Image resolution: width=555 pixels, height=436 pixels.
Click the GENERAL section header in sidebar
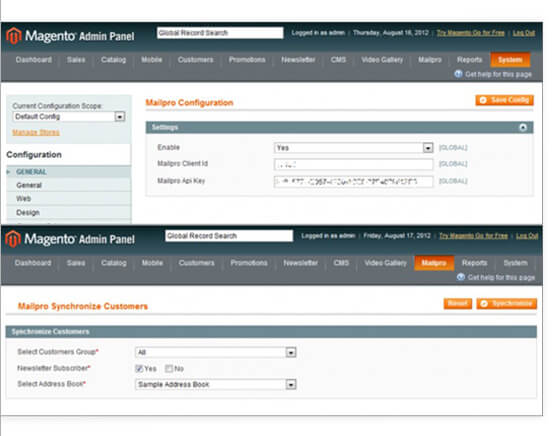69,172
